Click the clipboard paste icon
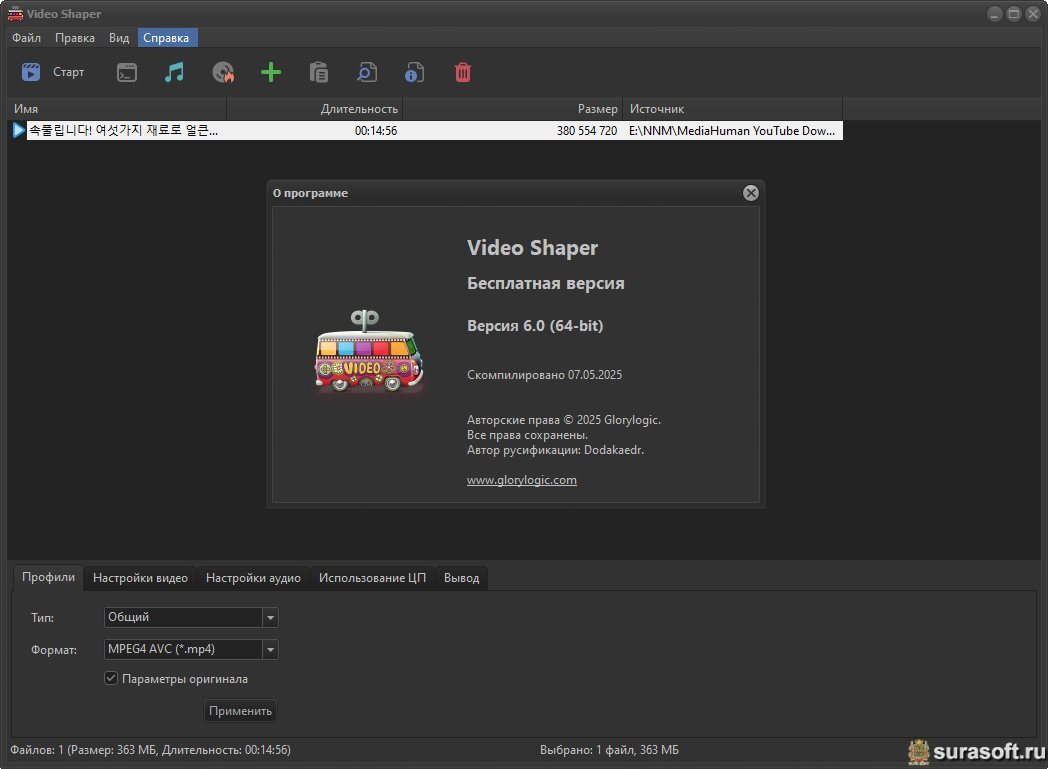This screenshot has width=1048, height=769. 319,72
